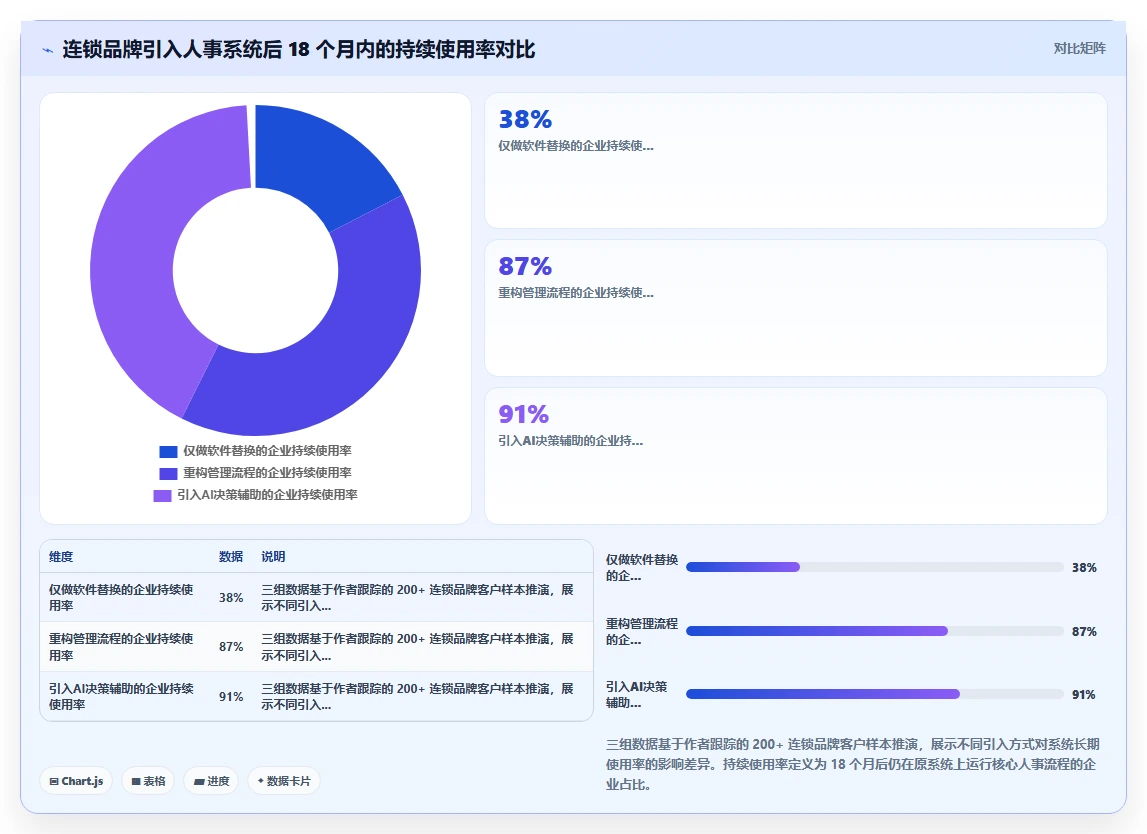Click table cell 引入AI决策辅助的企业持续使用率
The width and height of the screenshot is (1147, 834).
[121, 696]
